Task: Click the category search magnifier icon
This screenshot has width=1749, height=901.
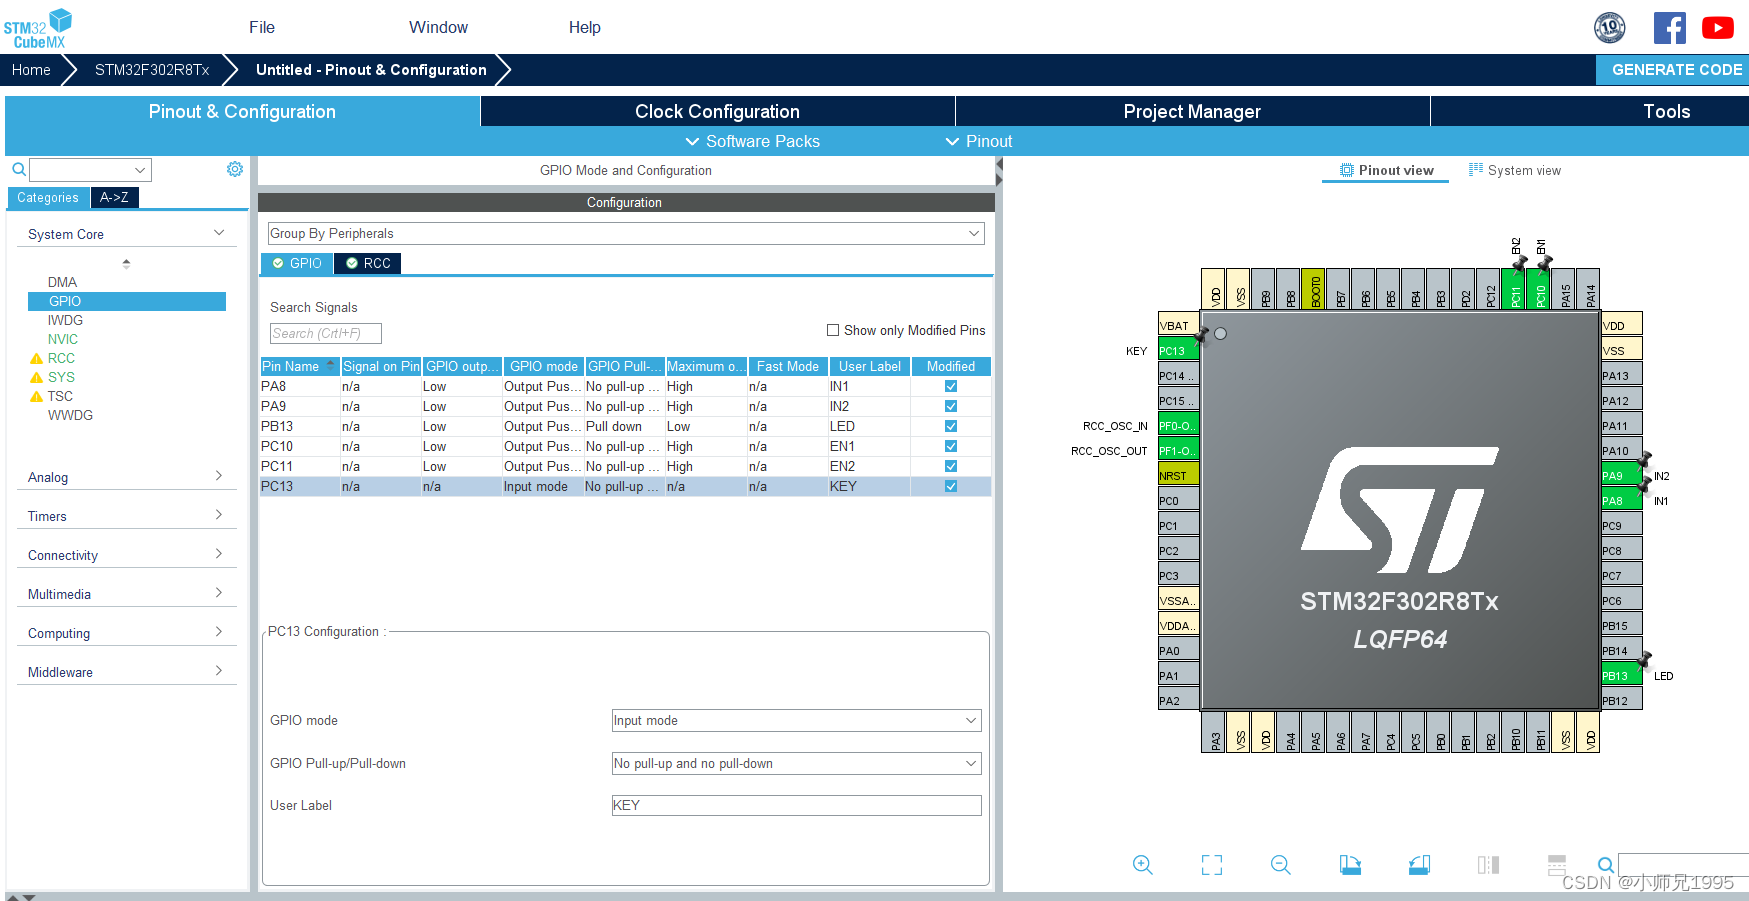Action: tap(18, 170)
